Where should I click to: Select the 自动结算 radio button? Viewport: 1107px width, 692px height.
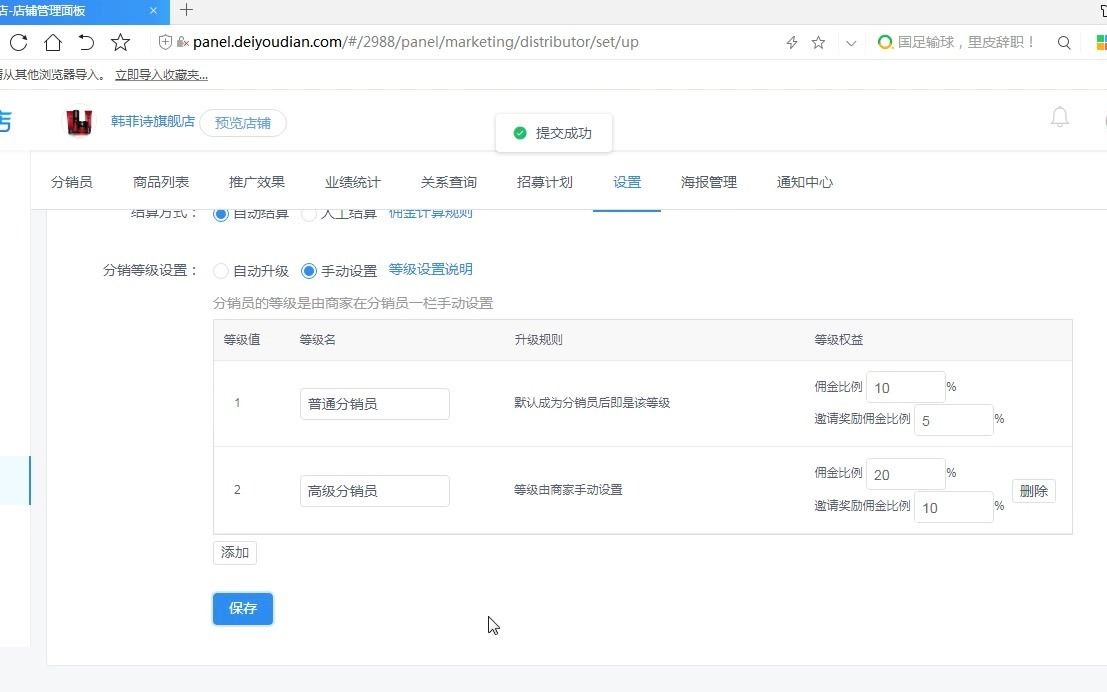(220, 213)
